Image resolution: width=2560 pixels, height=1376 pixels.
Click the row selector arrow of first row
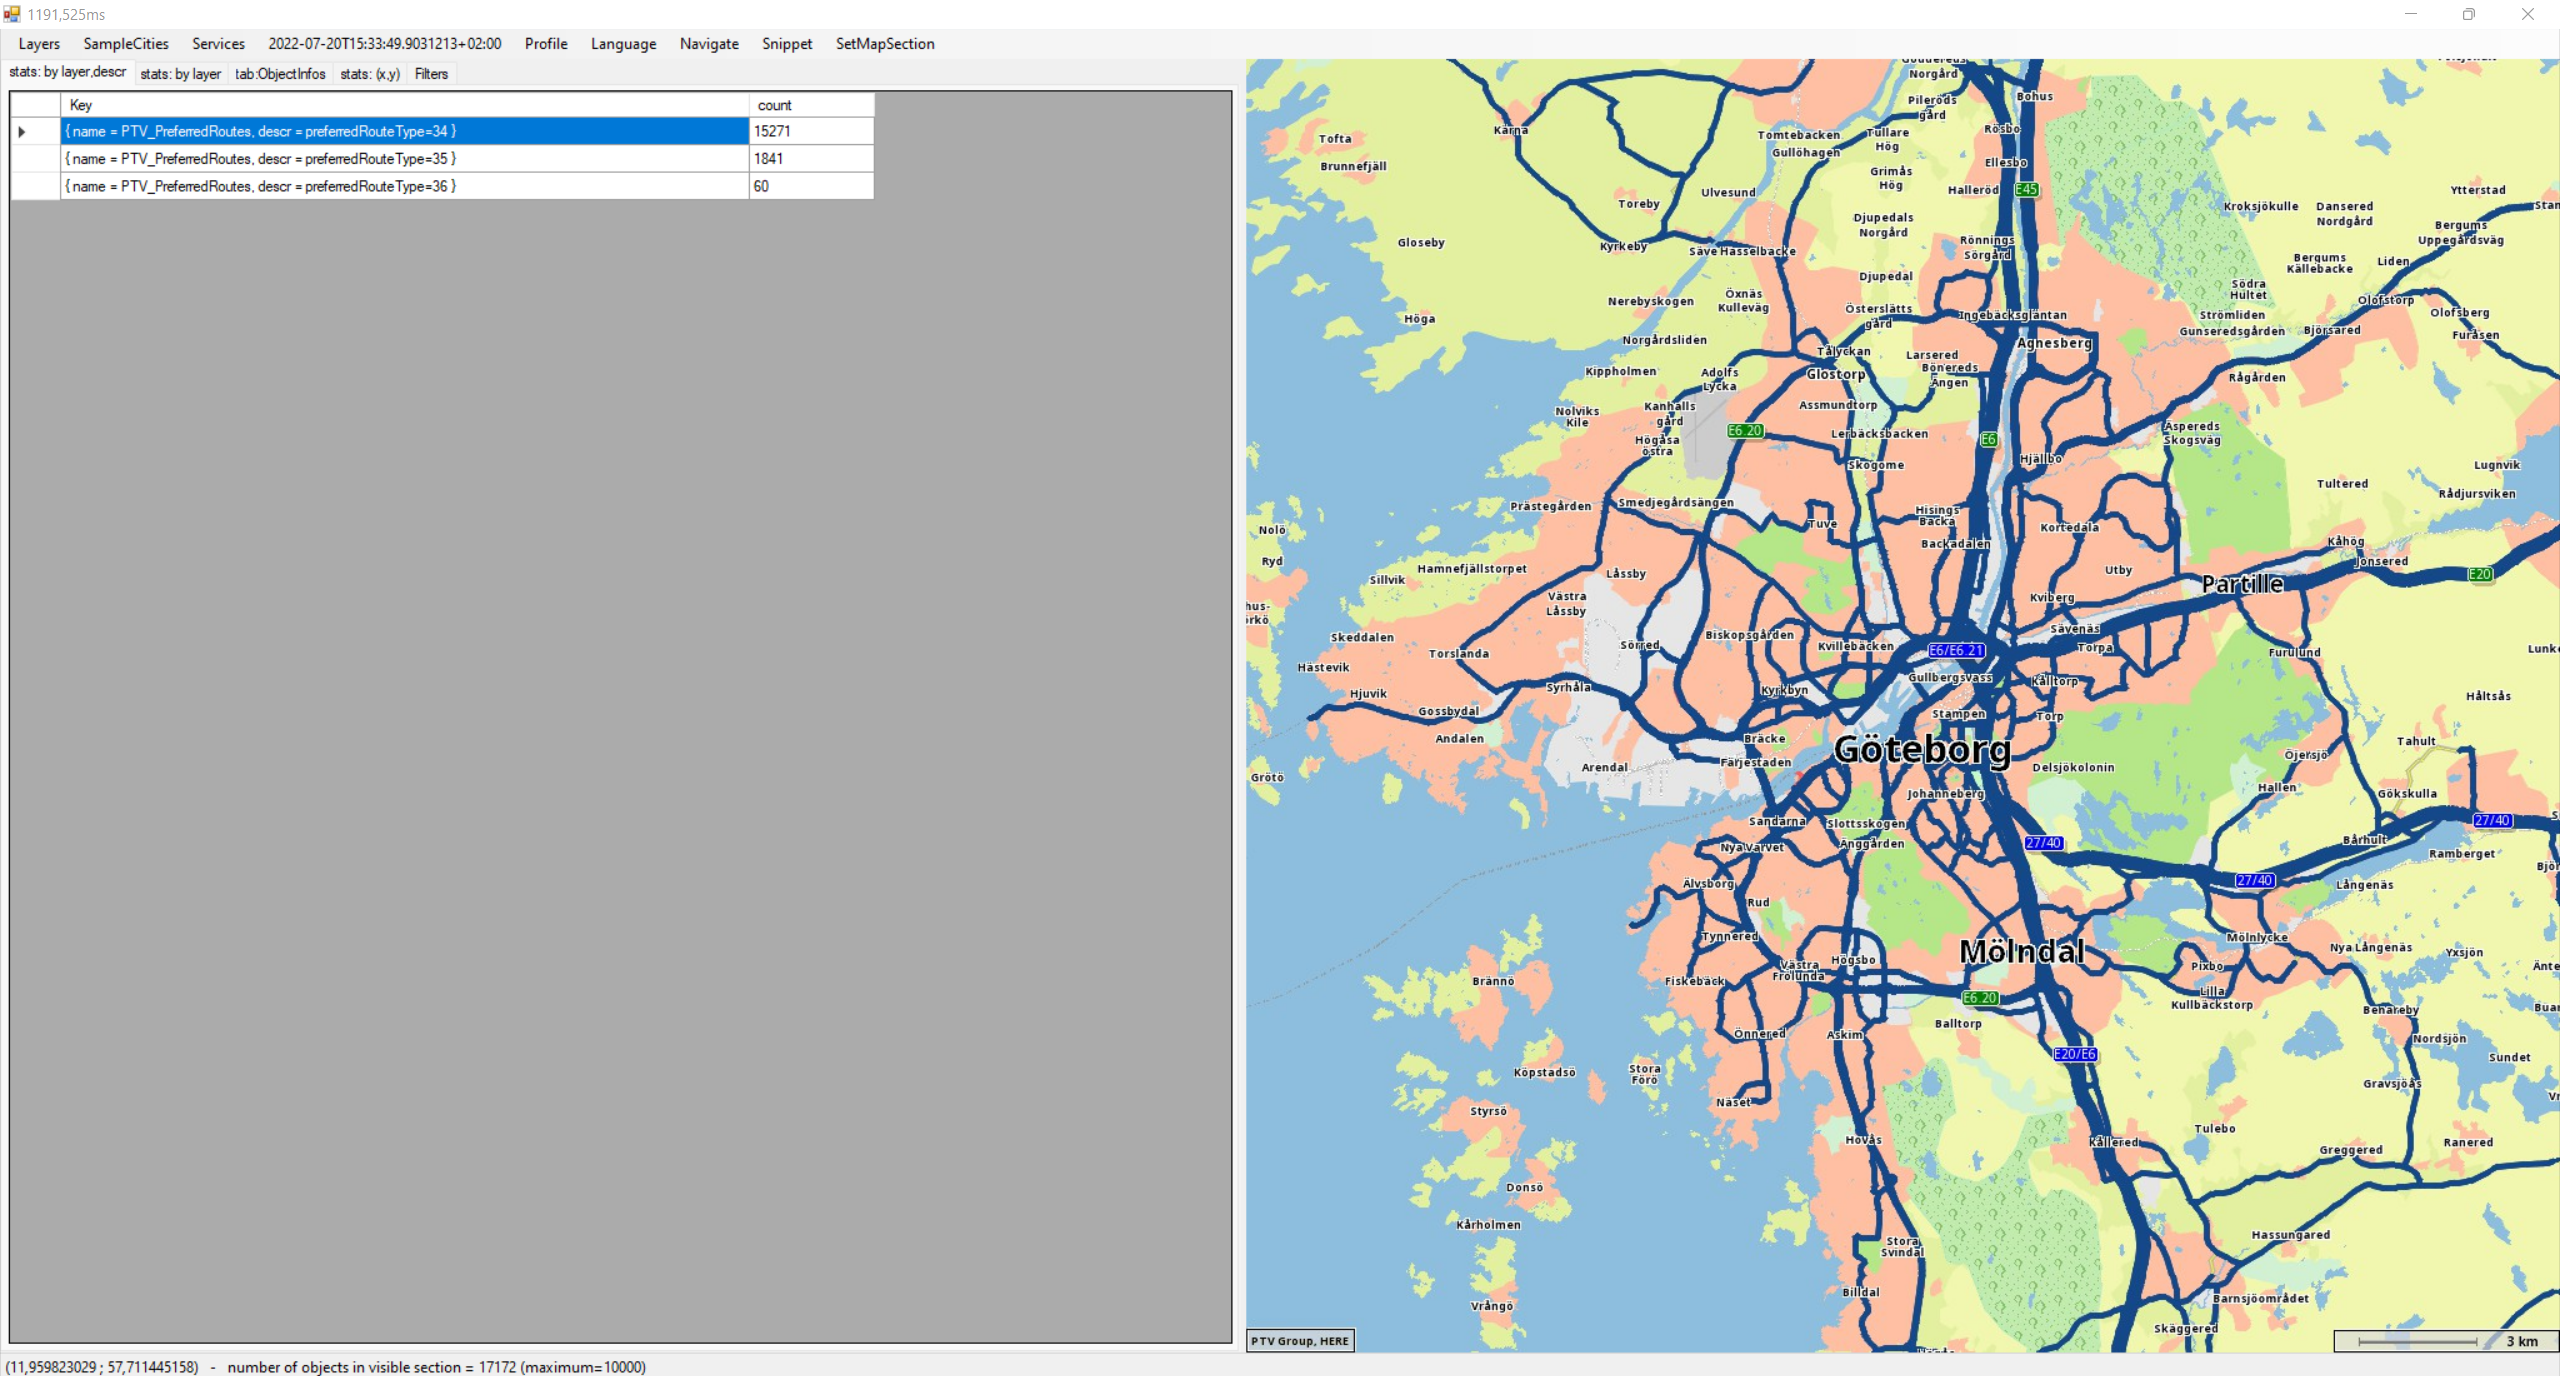(22, 132)
